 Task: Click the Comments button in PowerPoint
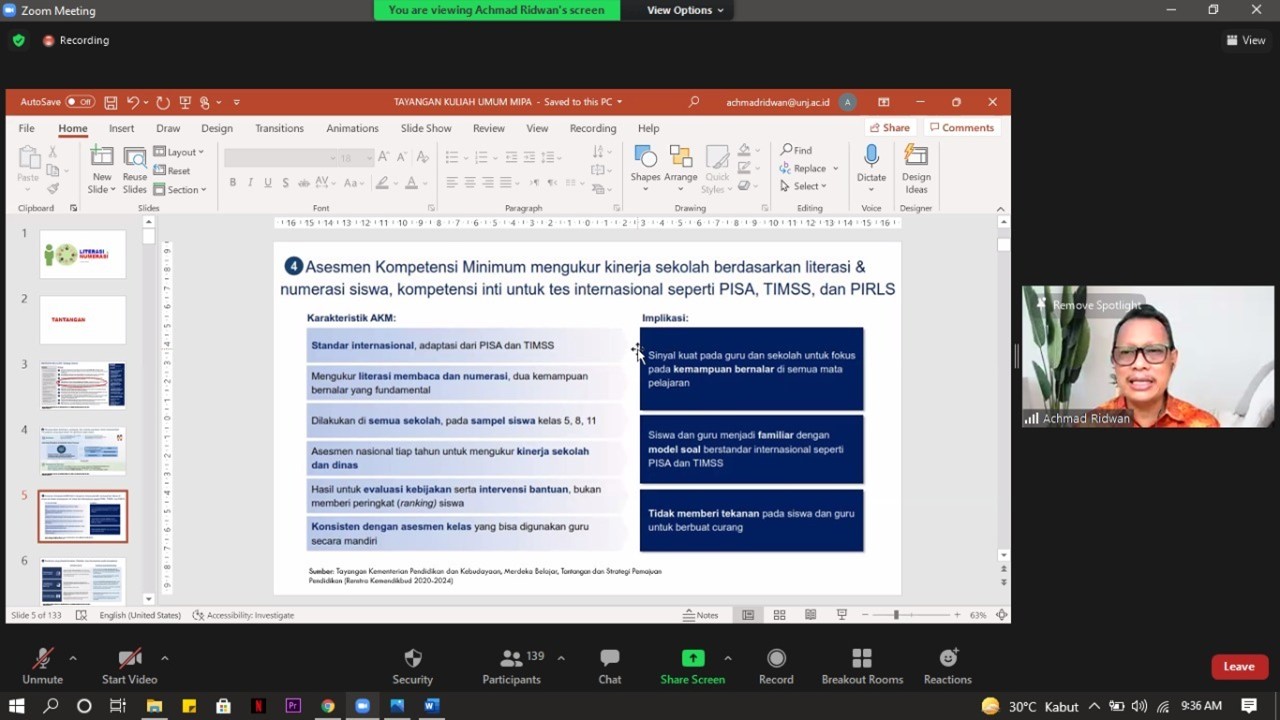point(961,128)
